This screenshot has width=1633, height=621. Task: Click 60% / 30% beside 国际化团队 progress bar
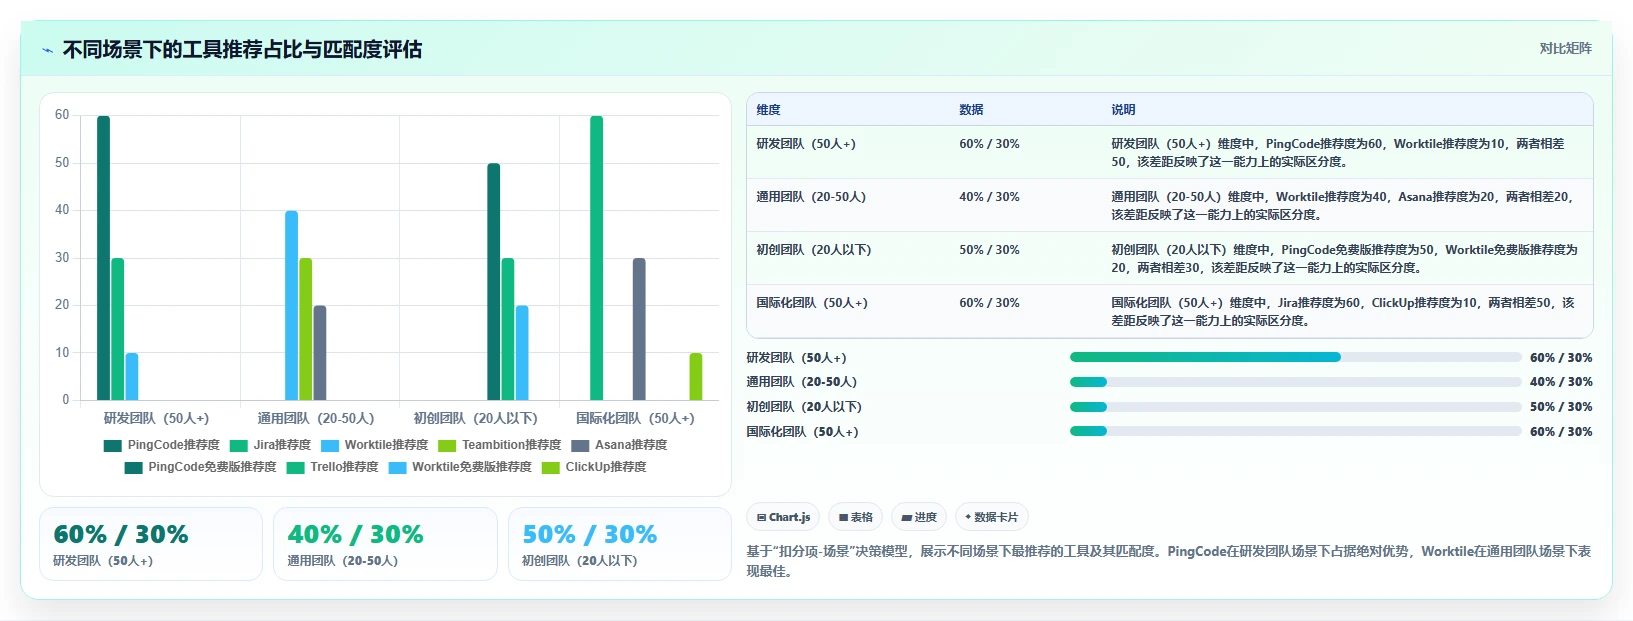1561,432
